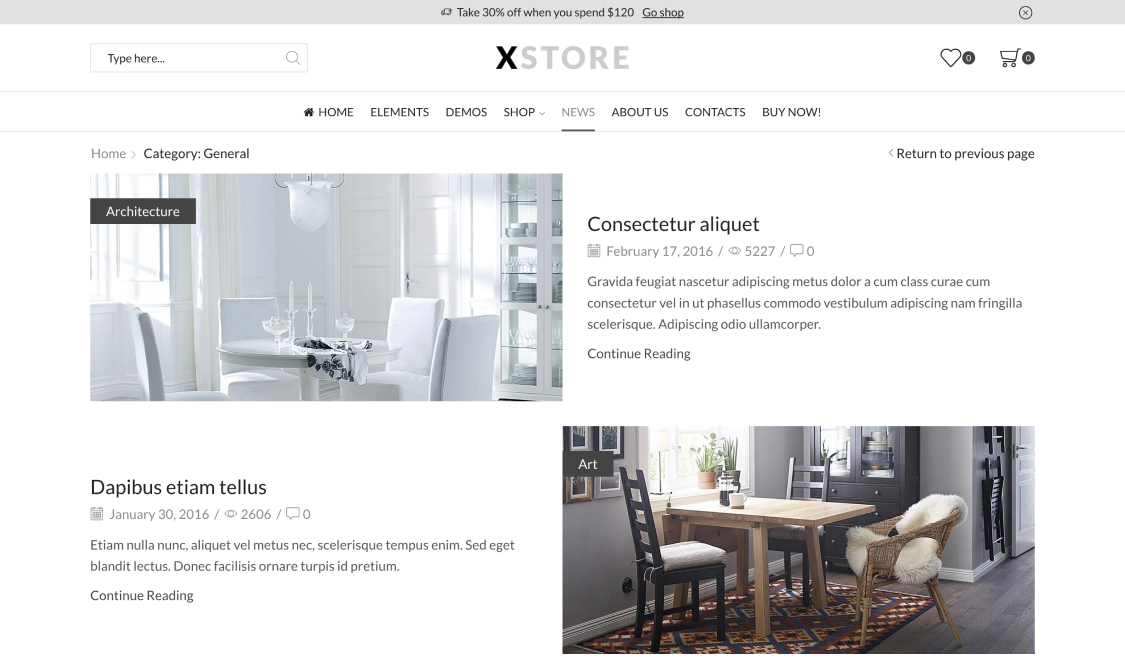Click the comment icon on Dapibus etiam tellus

292,513
